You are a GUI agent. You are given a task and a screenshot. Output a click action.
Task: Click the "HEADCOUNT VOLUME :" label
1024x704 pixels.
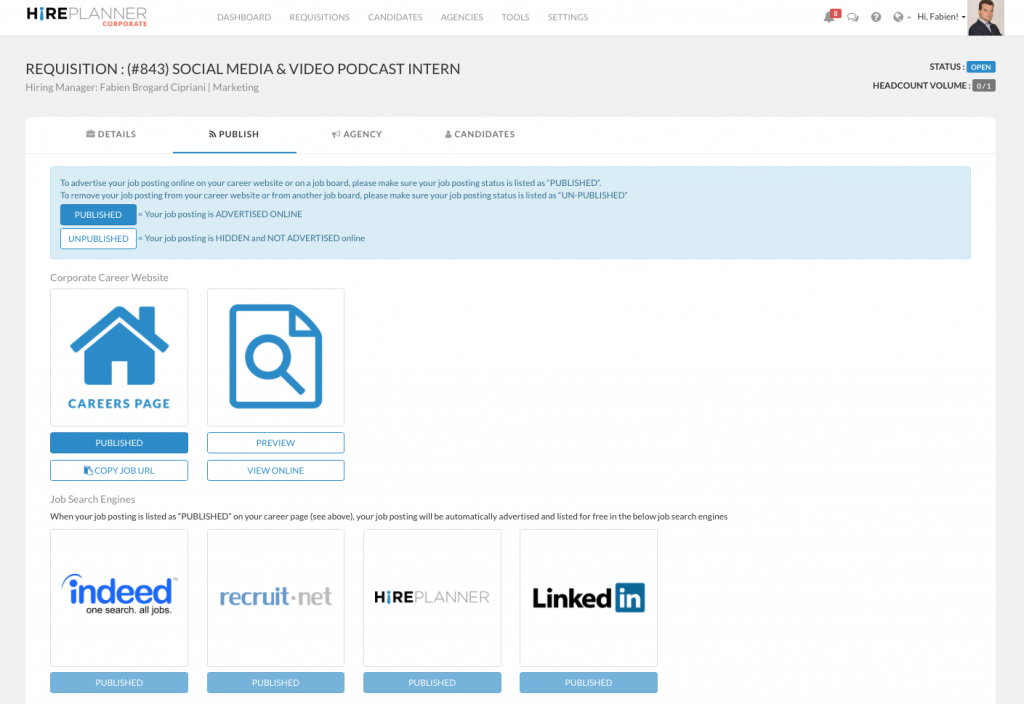(x=921, y=86)
